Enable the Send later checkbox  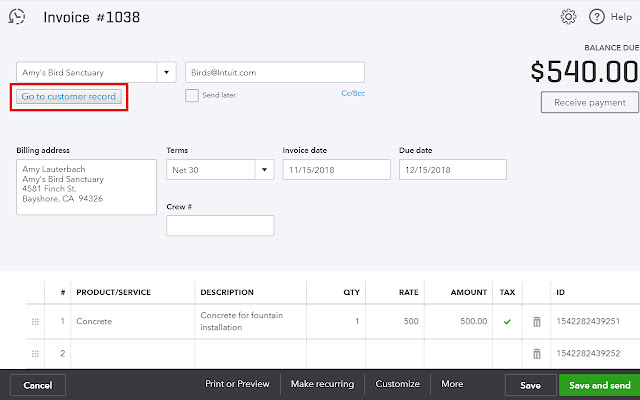[x=192, y=96]
